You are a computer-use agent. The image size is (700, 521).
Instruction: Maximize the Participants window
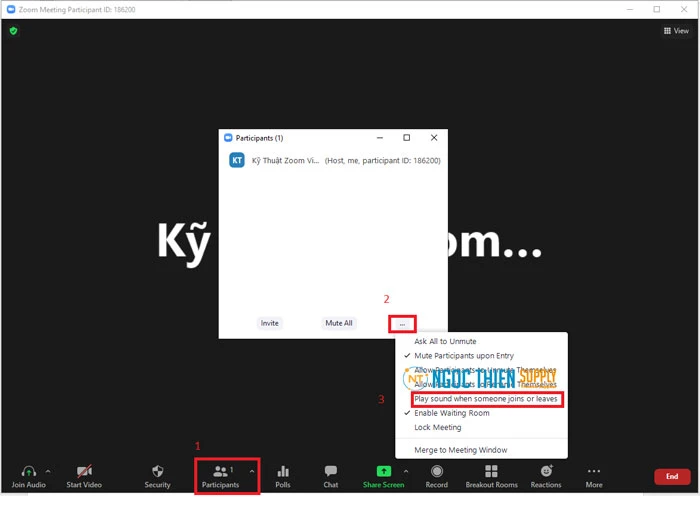pos(407,138)
